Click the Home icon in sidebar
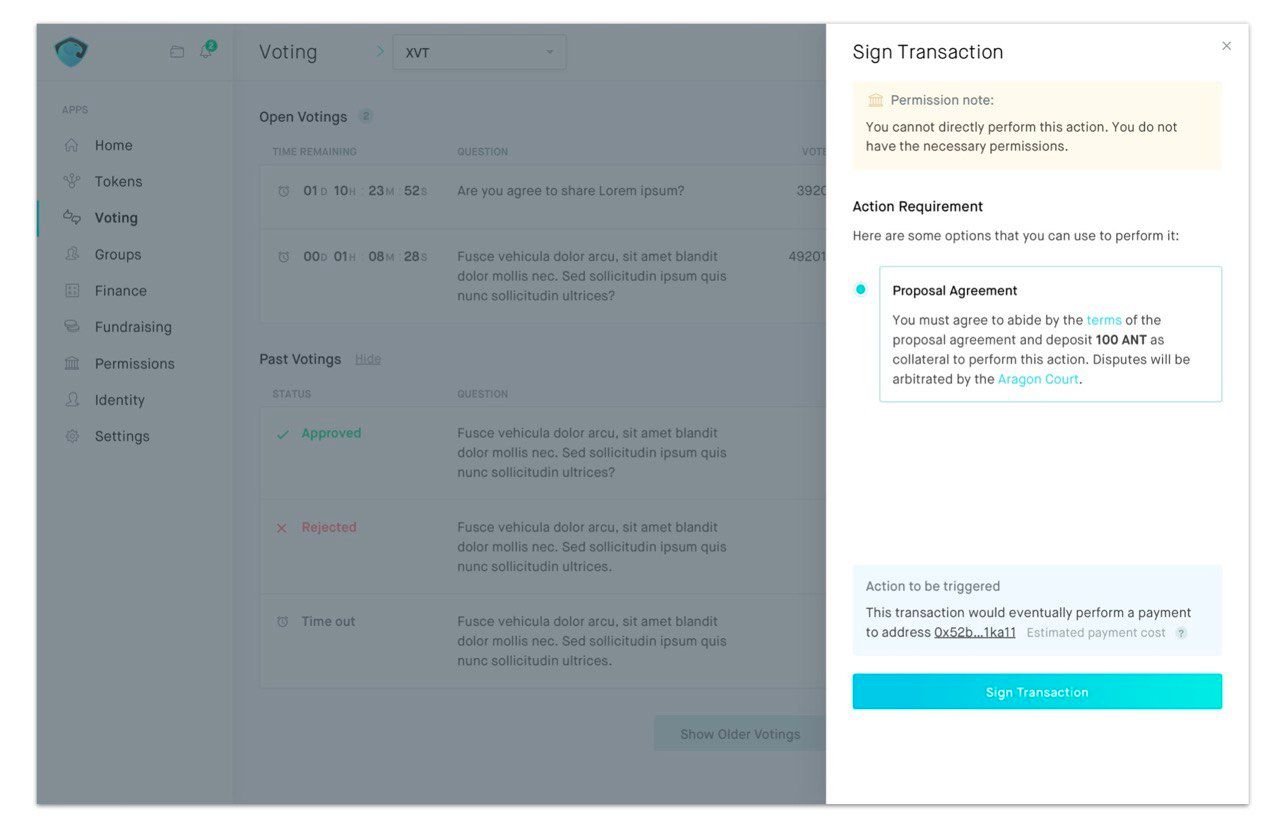This screenshot has width=1280, height=830. click(x=71, y=145)
